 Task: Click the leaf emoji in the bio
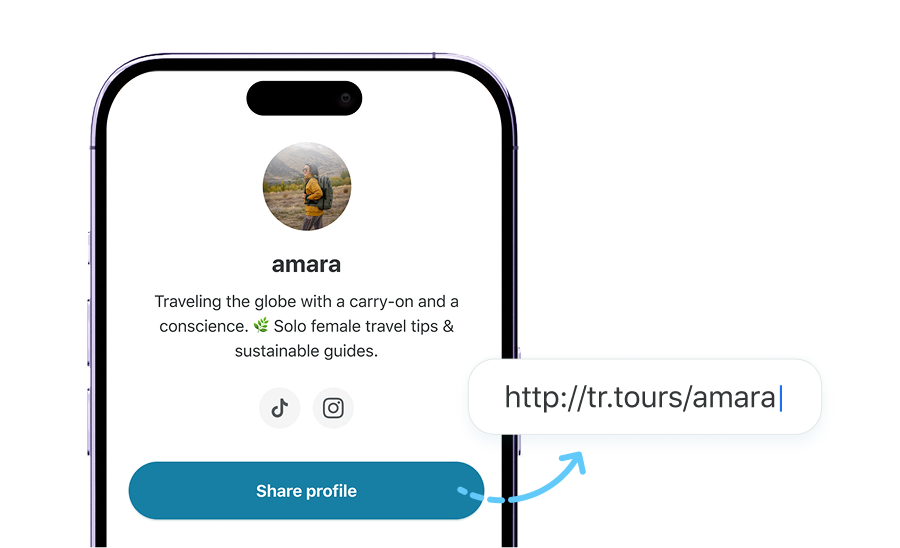point(261,325)
